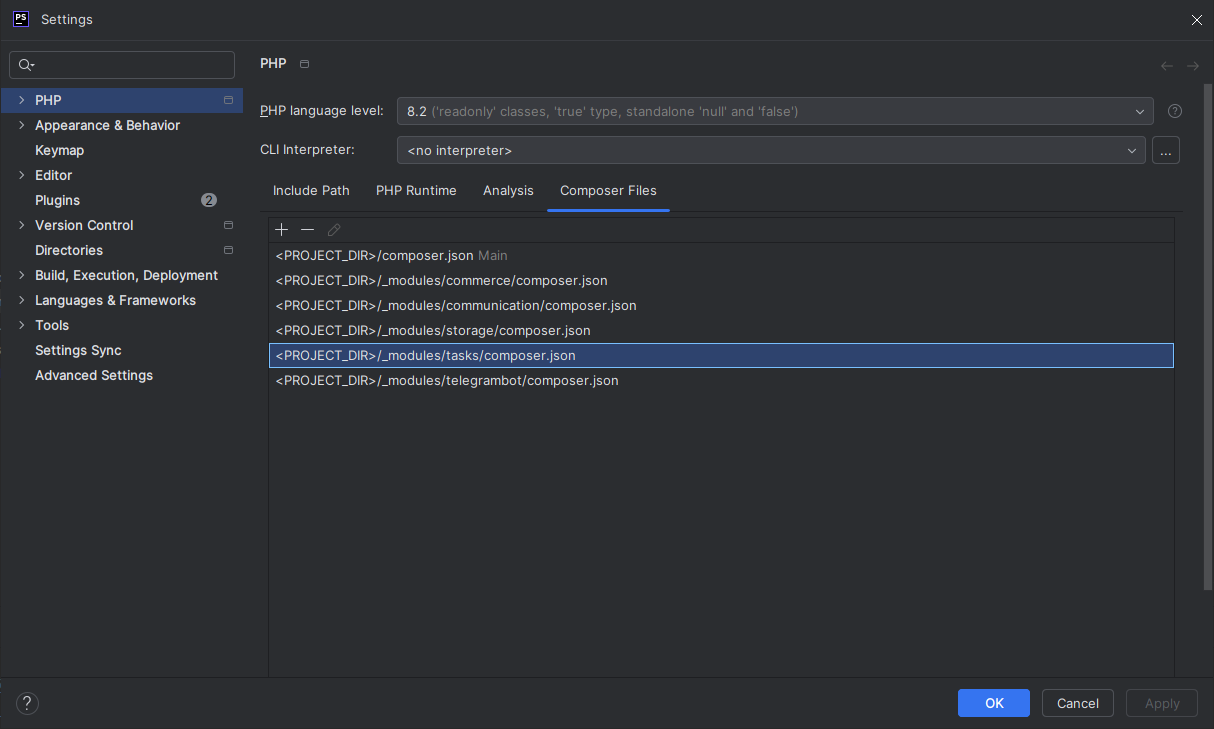
Task: Click the pencil edit icon in list toolbar
Action: pos(334,230)
